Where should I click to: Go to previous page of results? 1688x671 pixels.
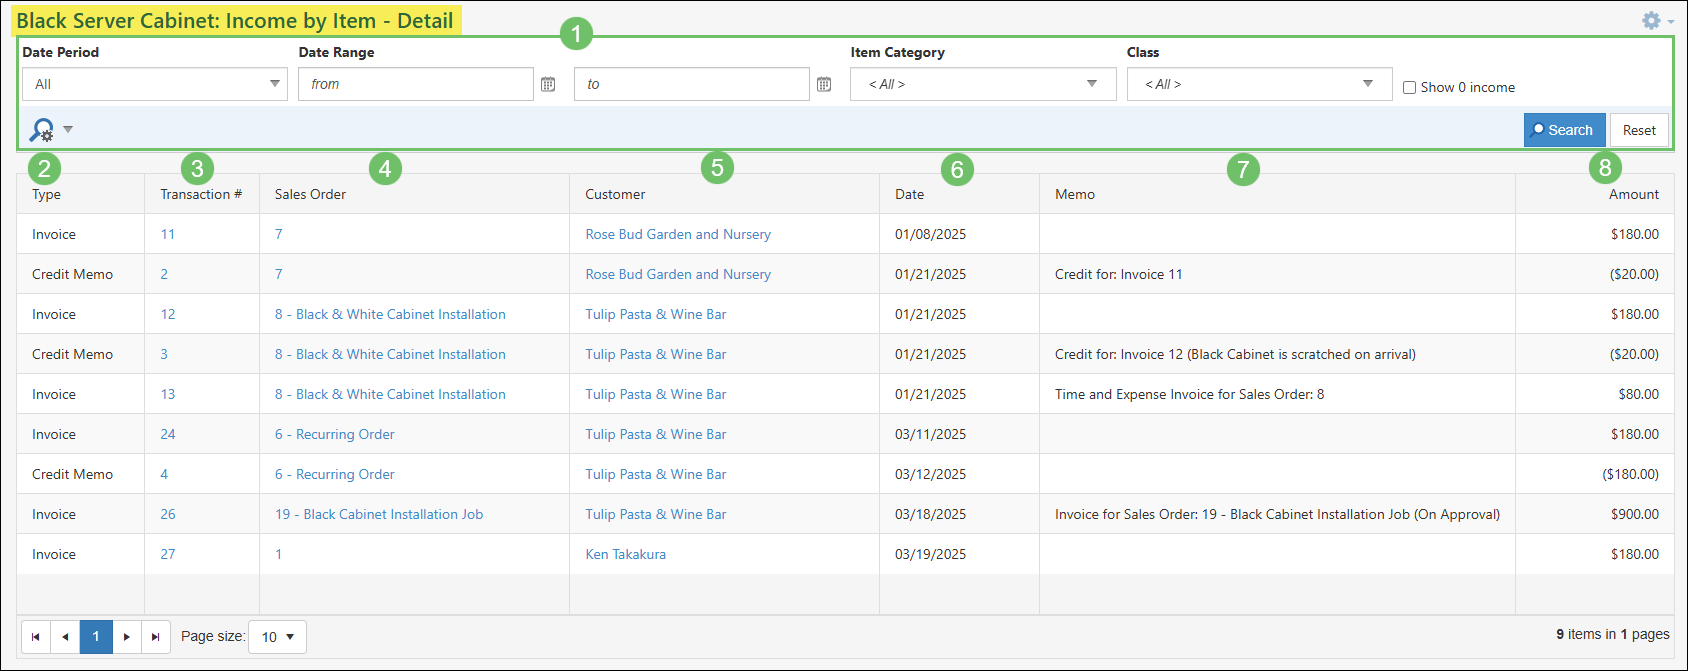[x=65, y=637]
